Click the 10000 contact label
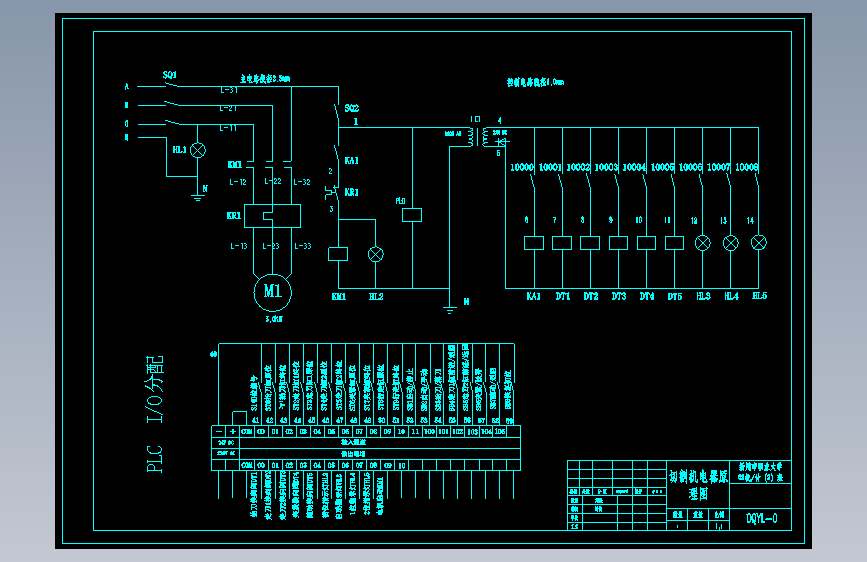This screenshot has width=867, height=562. 521,167
